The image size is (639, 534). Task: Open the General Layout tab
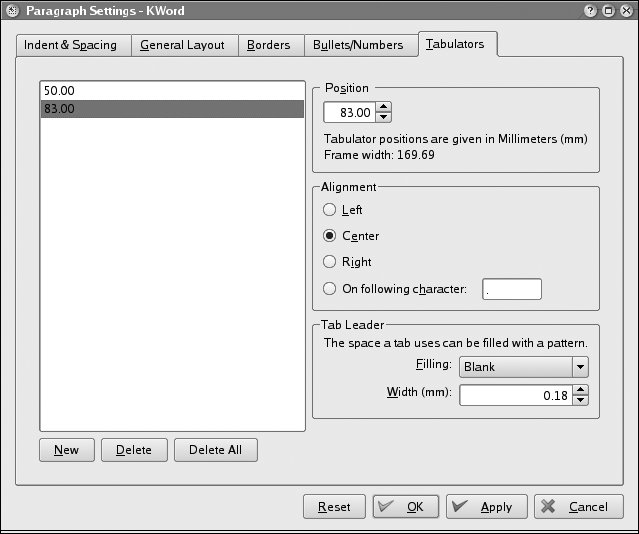[185, 45]
